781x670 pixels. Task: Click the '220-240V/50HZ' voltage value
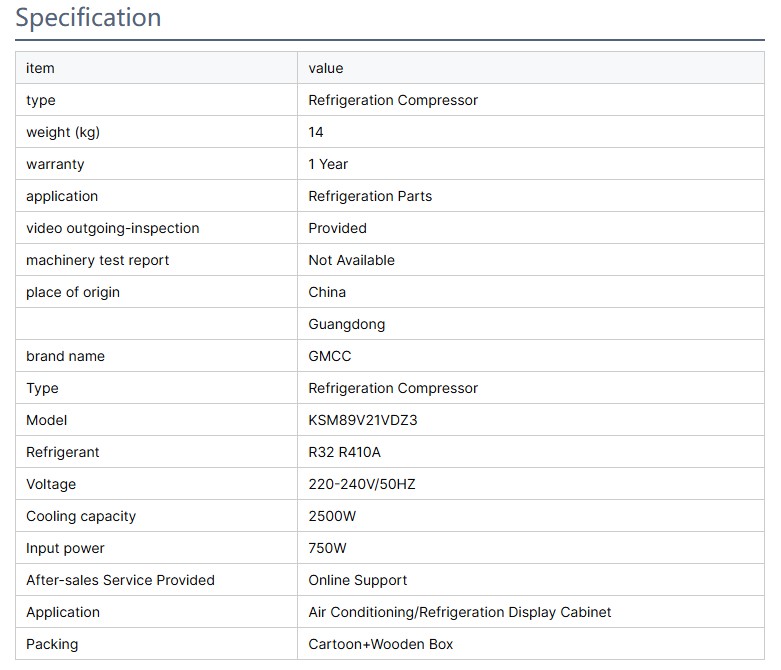coord(361,484)
